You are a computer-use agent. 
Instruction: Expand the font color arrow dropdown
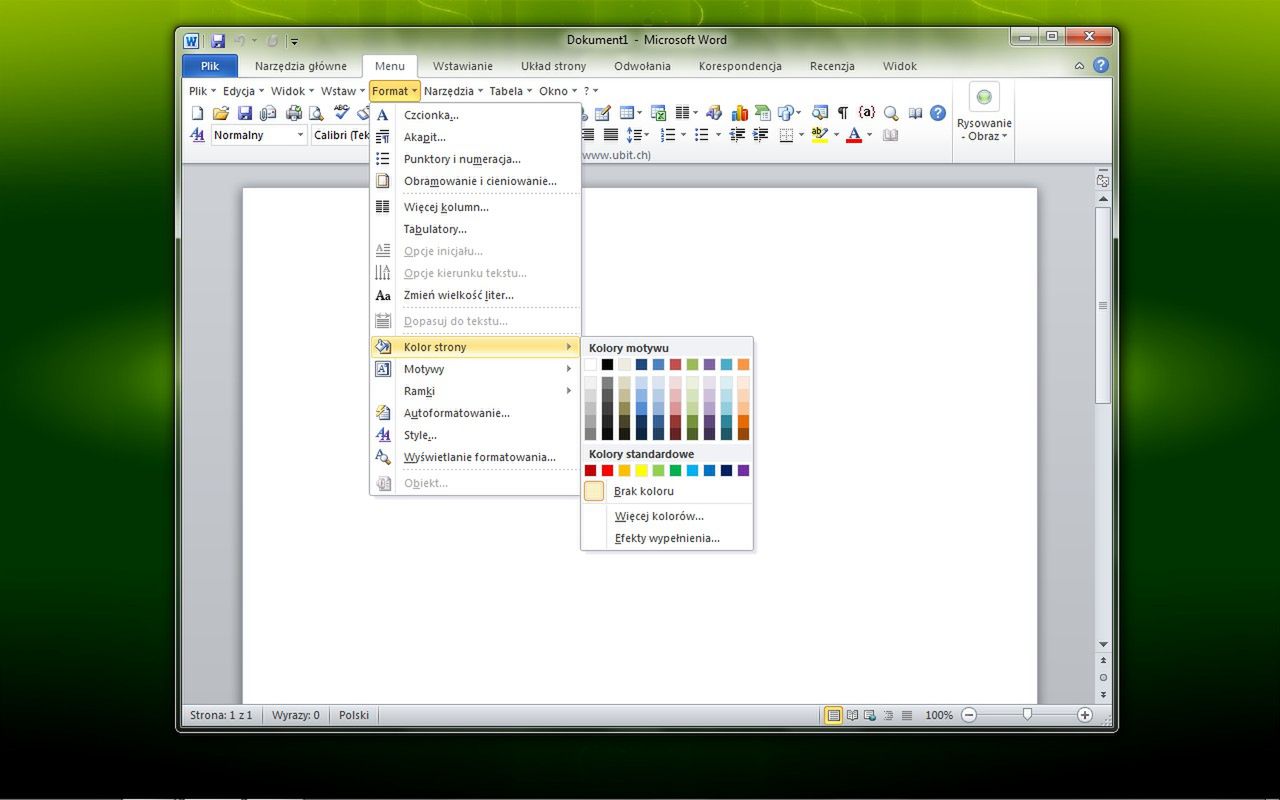click(870, 135)
